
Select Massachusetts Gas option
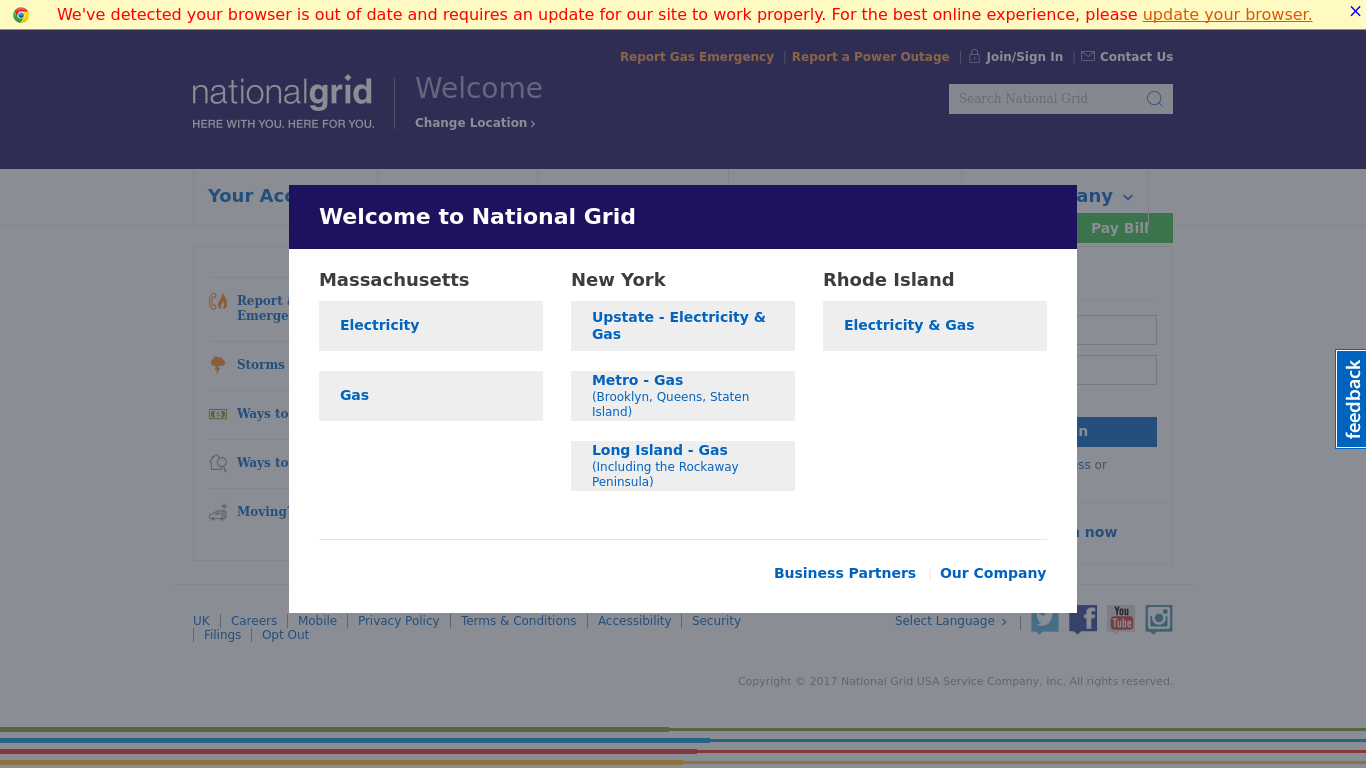(x=431, y=396)
